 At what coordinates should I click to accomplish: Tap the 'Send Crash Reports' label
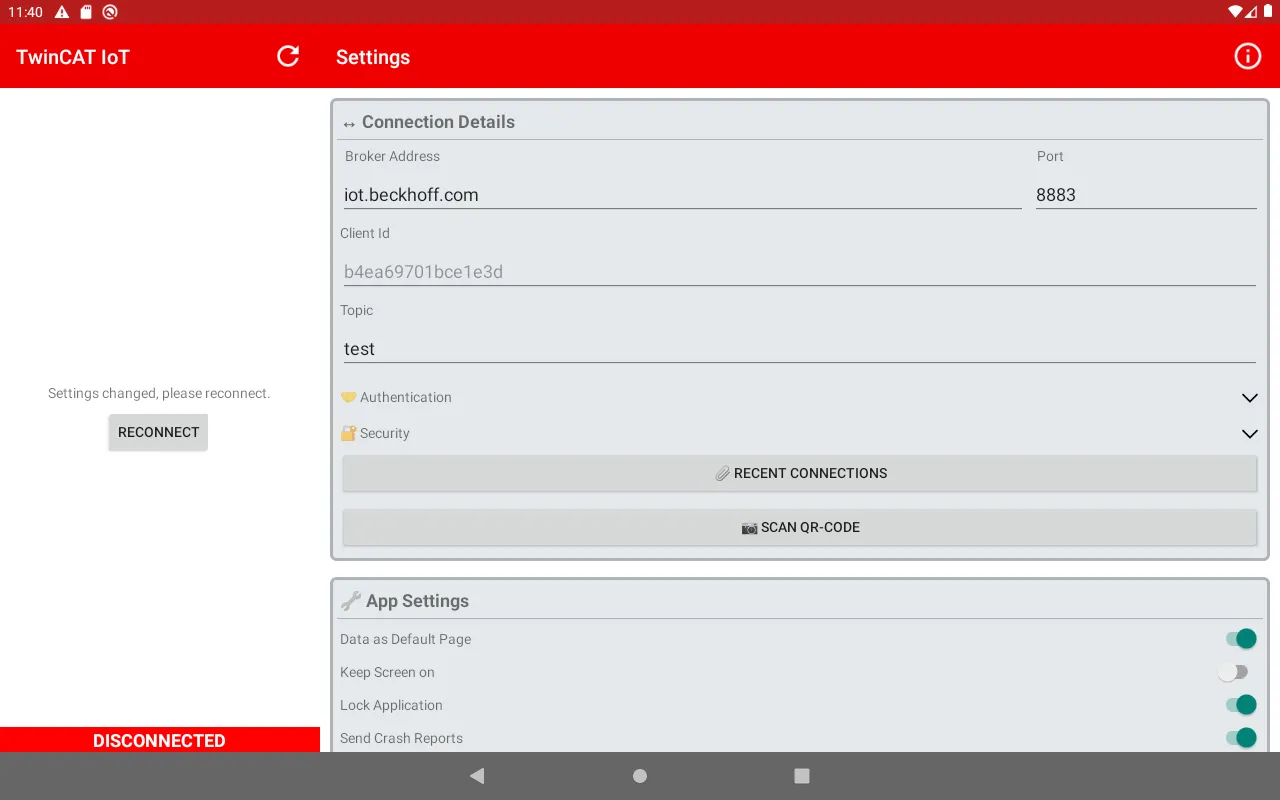coord(401,738)
